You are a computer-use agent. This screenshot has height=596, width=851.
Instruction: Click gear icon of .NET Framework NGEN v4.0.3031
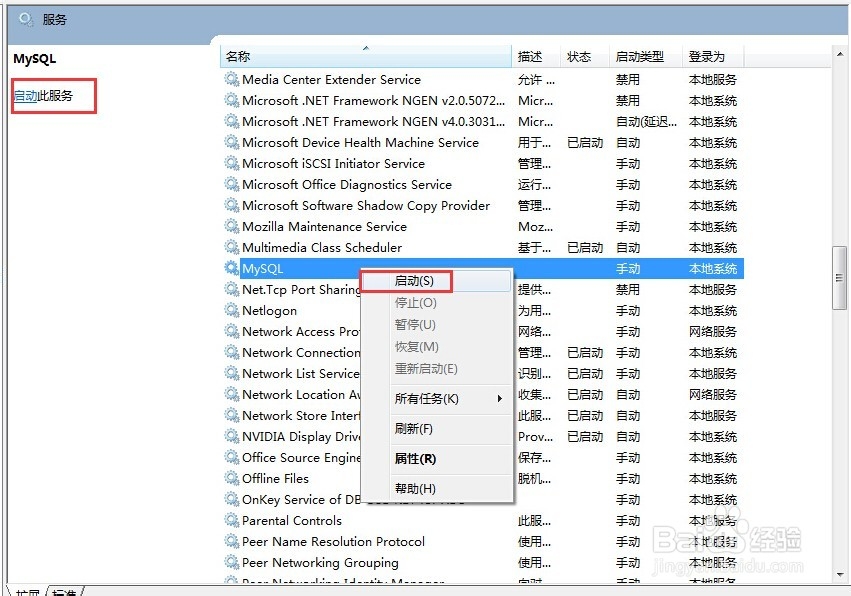(x=232, y=122)
